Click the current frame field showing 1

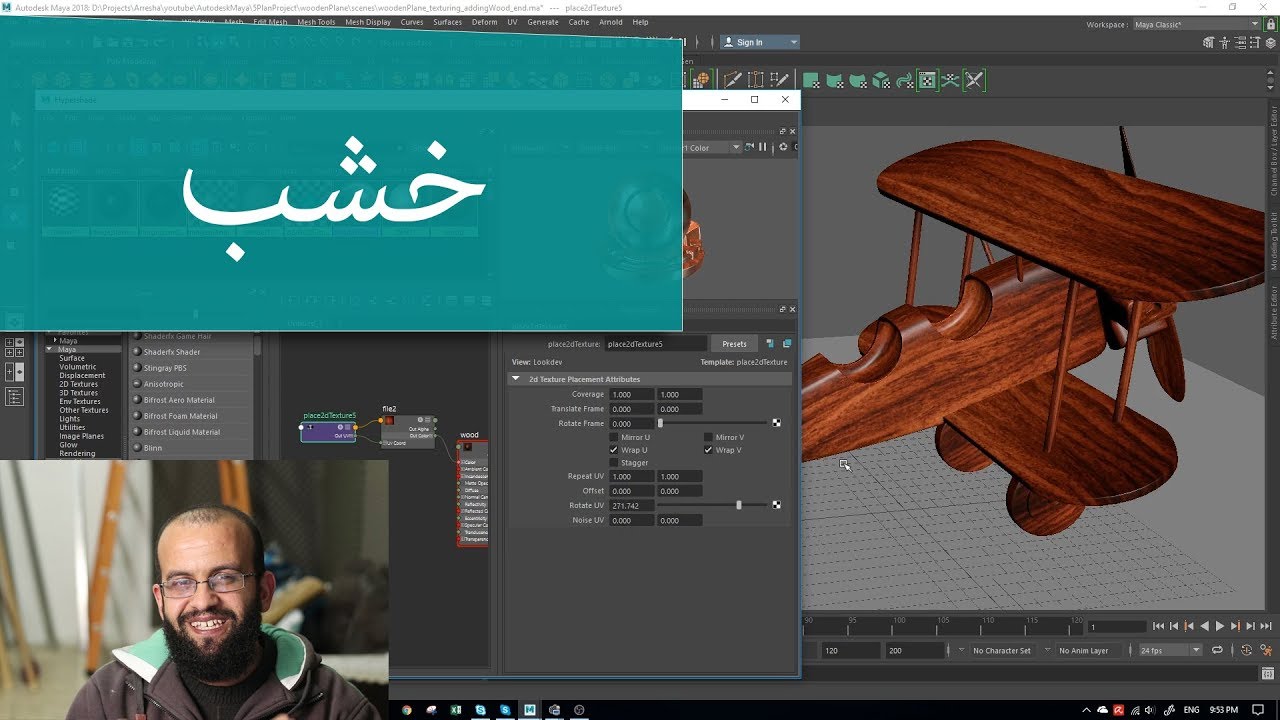click(1115, 627)
